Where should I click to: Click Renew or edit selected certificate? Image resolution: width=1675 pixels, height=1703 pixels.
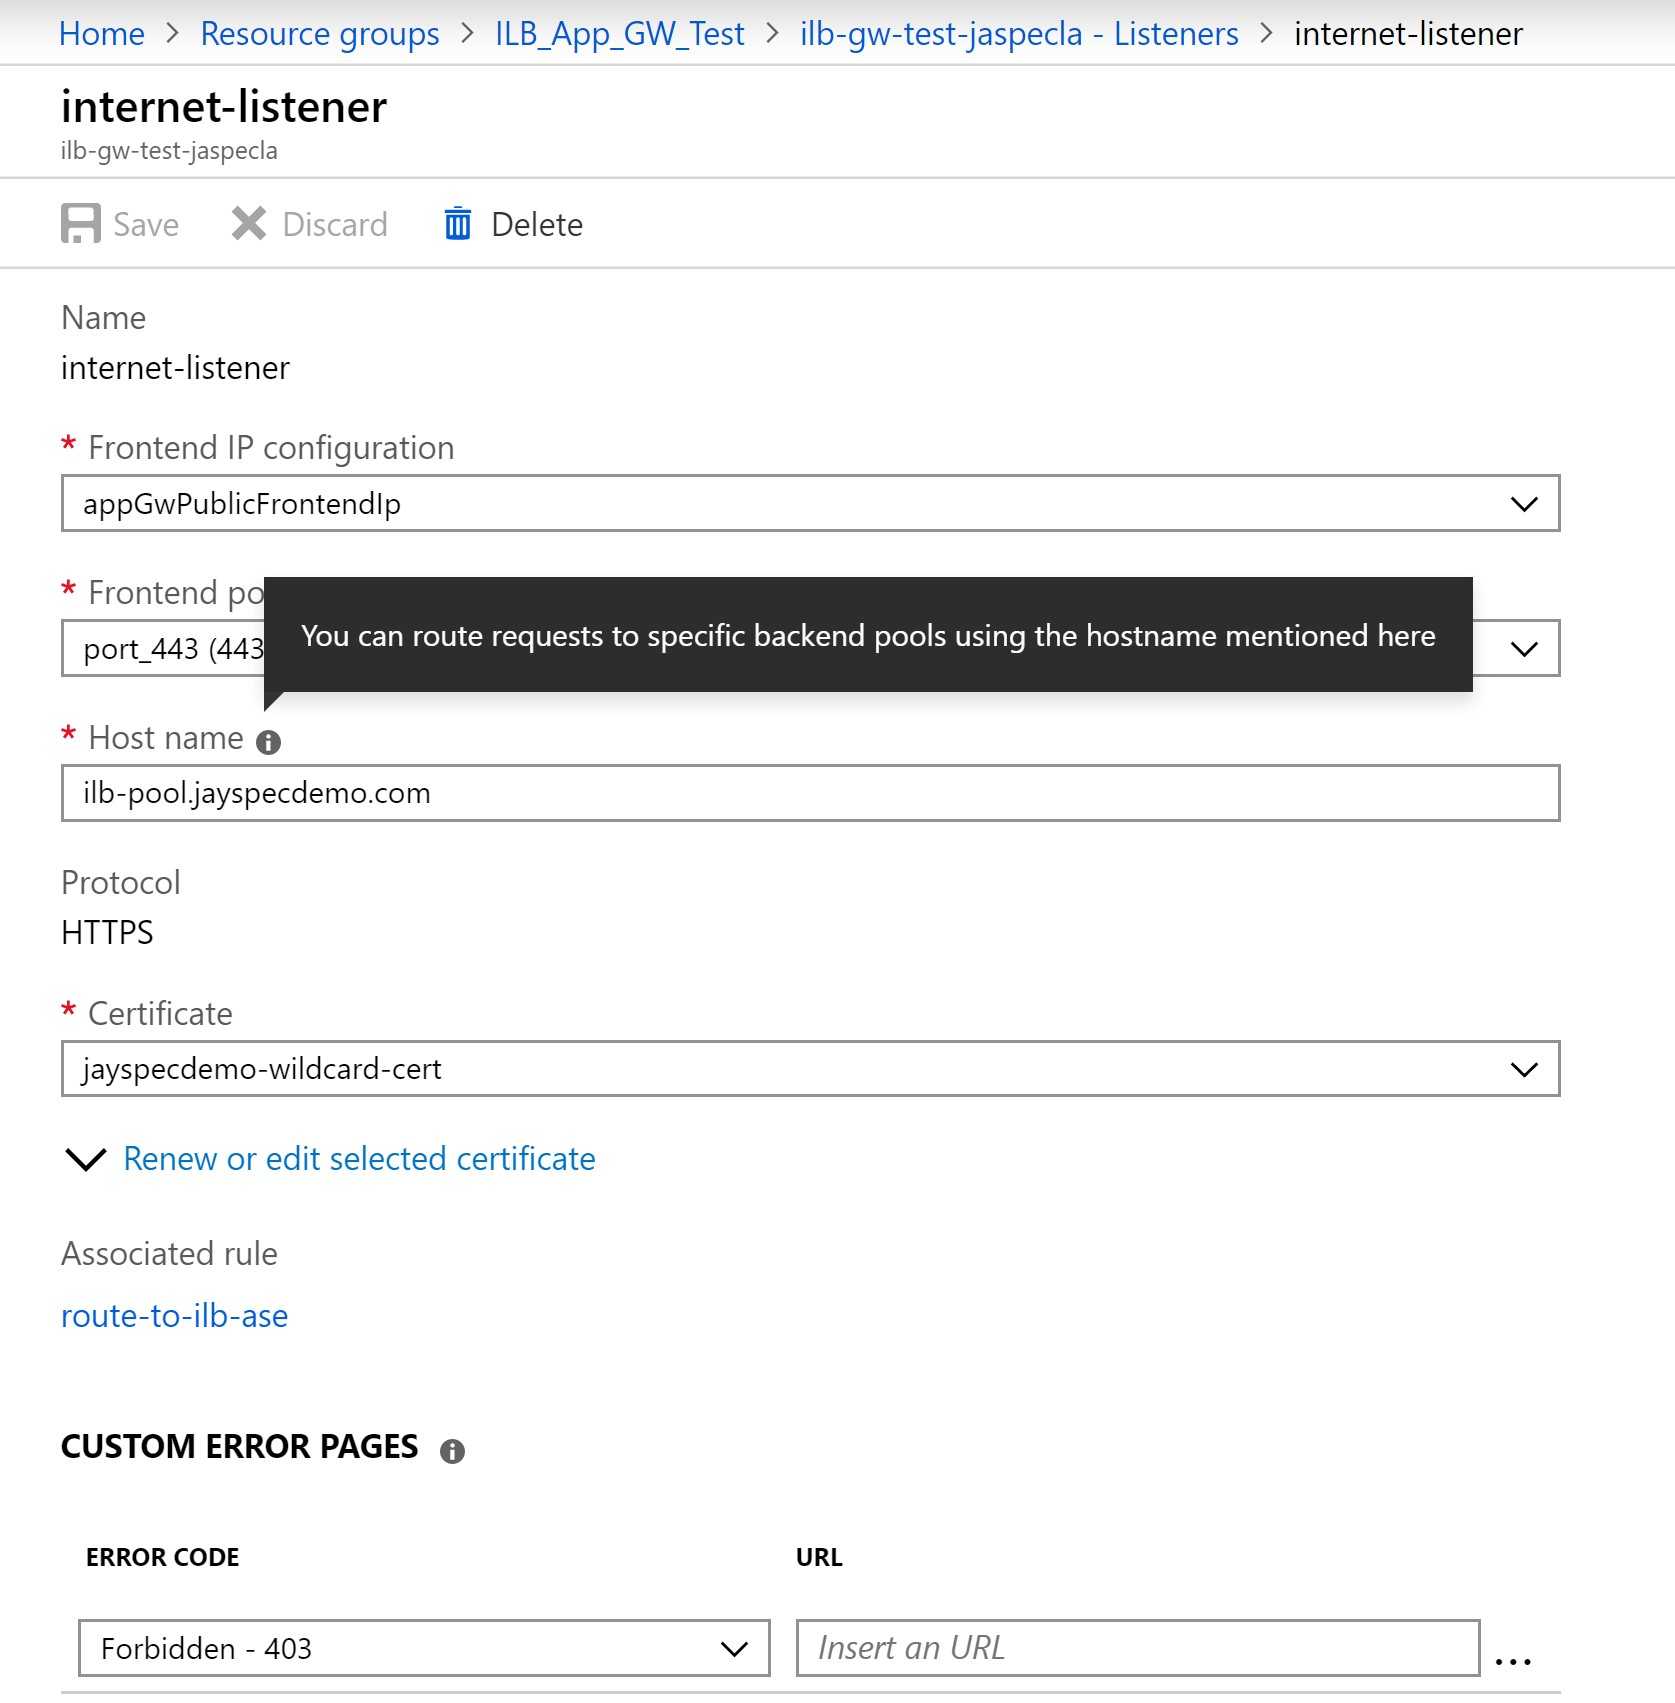[359, 1159]
